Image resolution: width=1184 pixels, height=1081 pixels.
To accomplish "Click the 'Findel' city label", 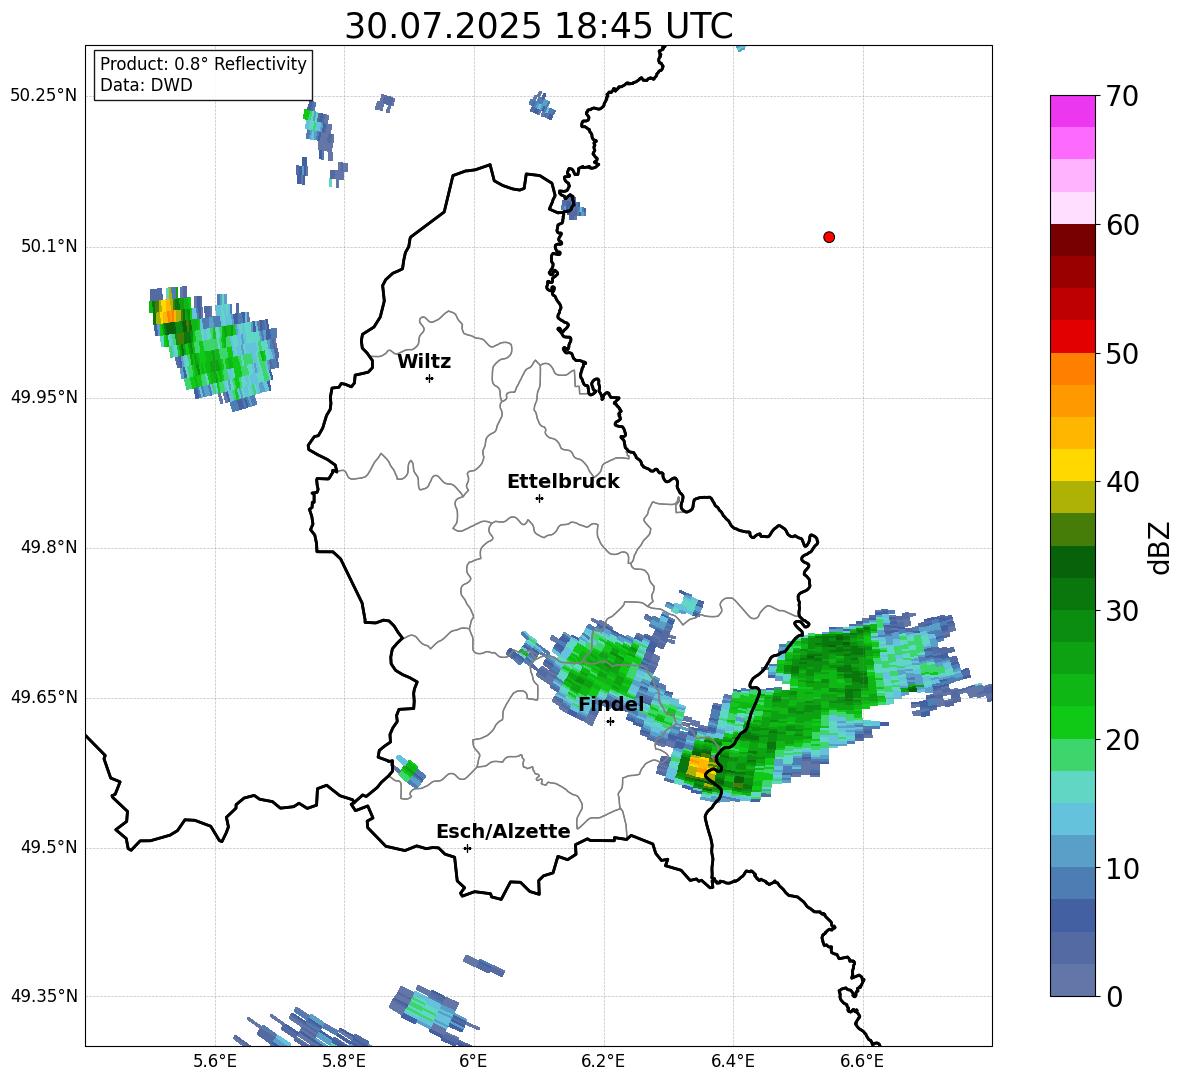I will (x=611, y=704).
